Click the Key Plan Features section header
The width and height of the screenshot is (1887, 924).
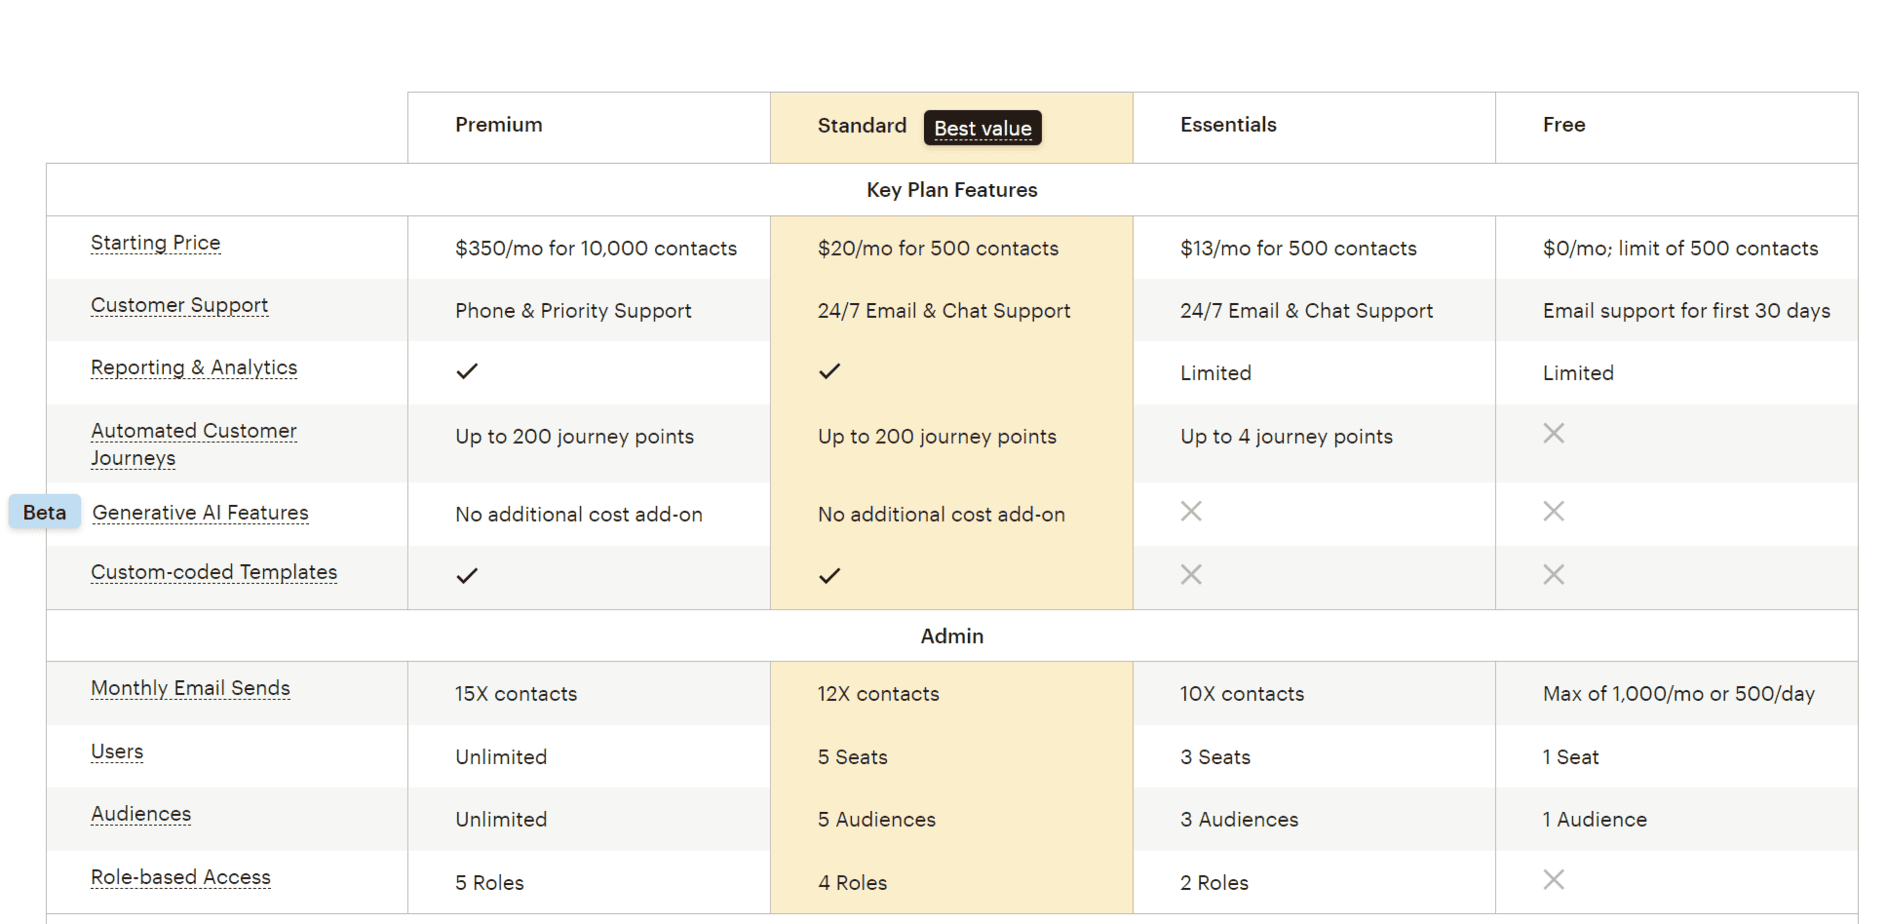point(951,189)
